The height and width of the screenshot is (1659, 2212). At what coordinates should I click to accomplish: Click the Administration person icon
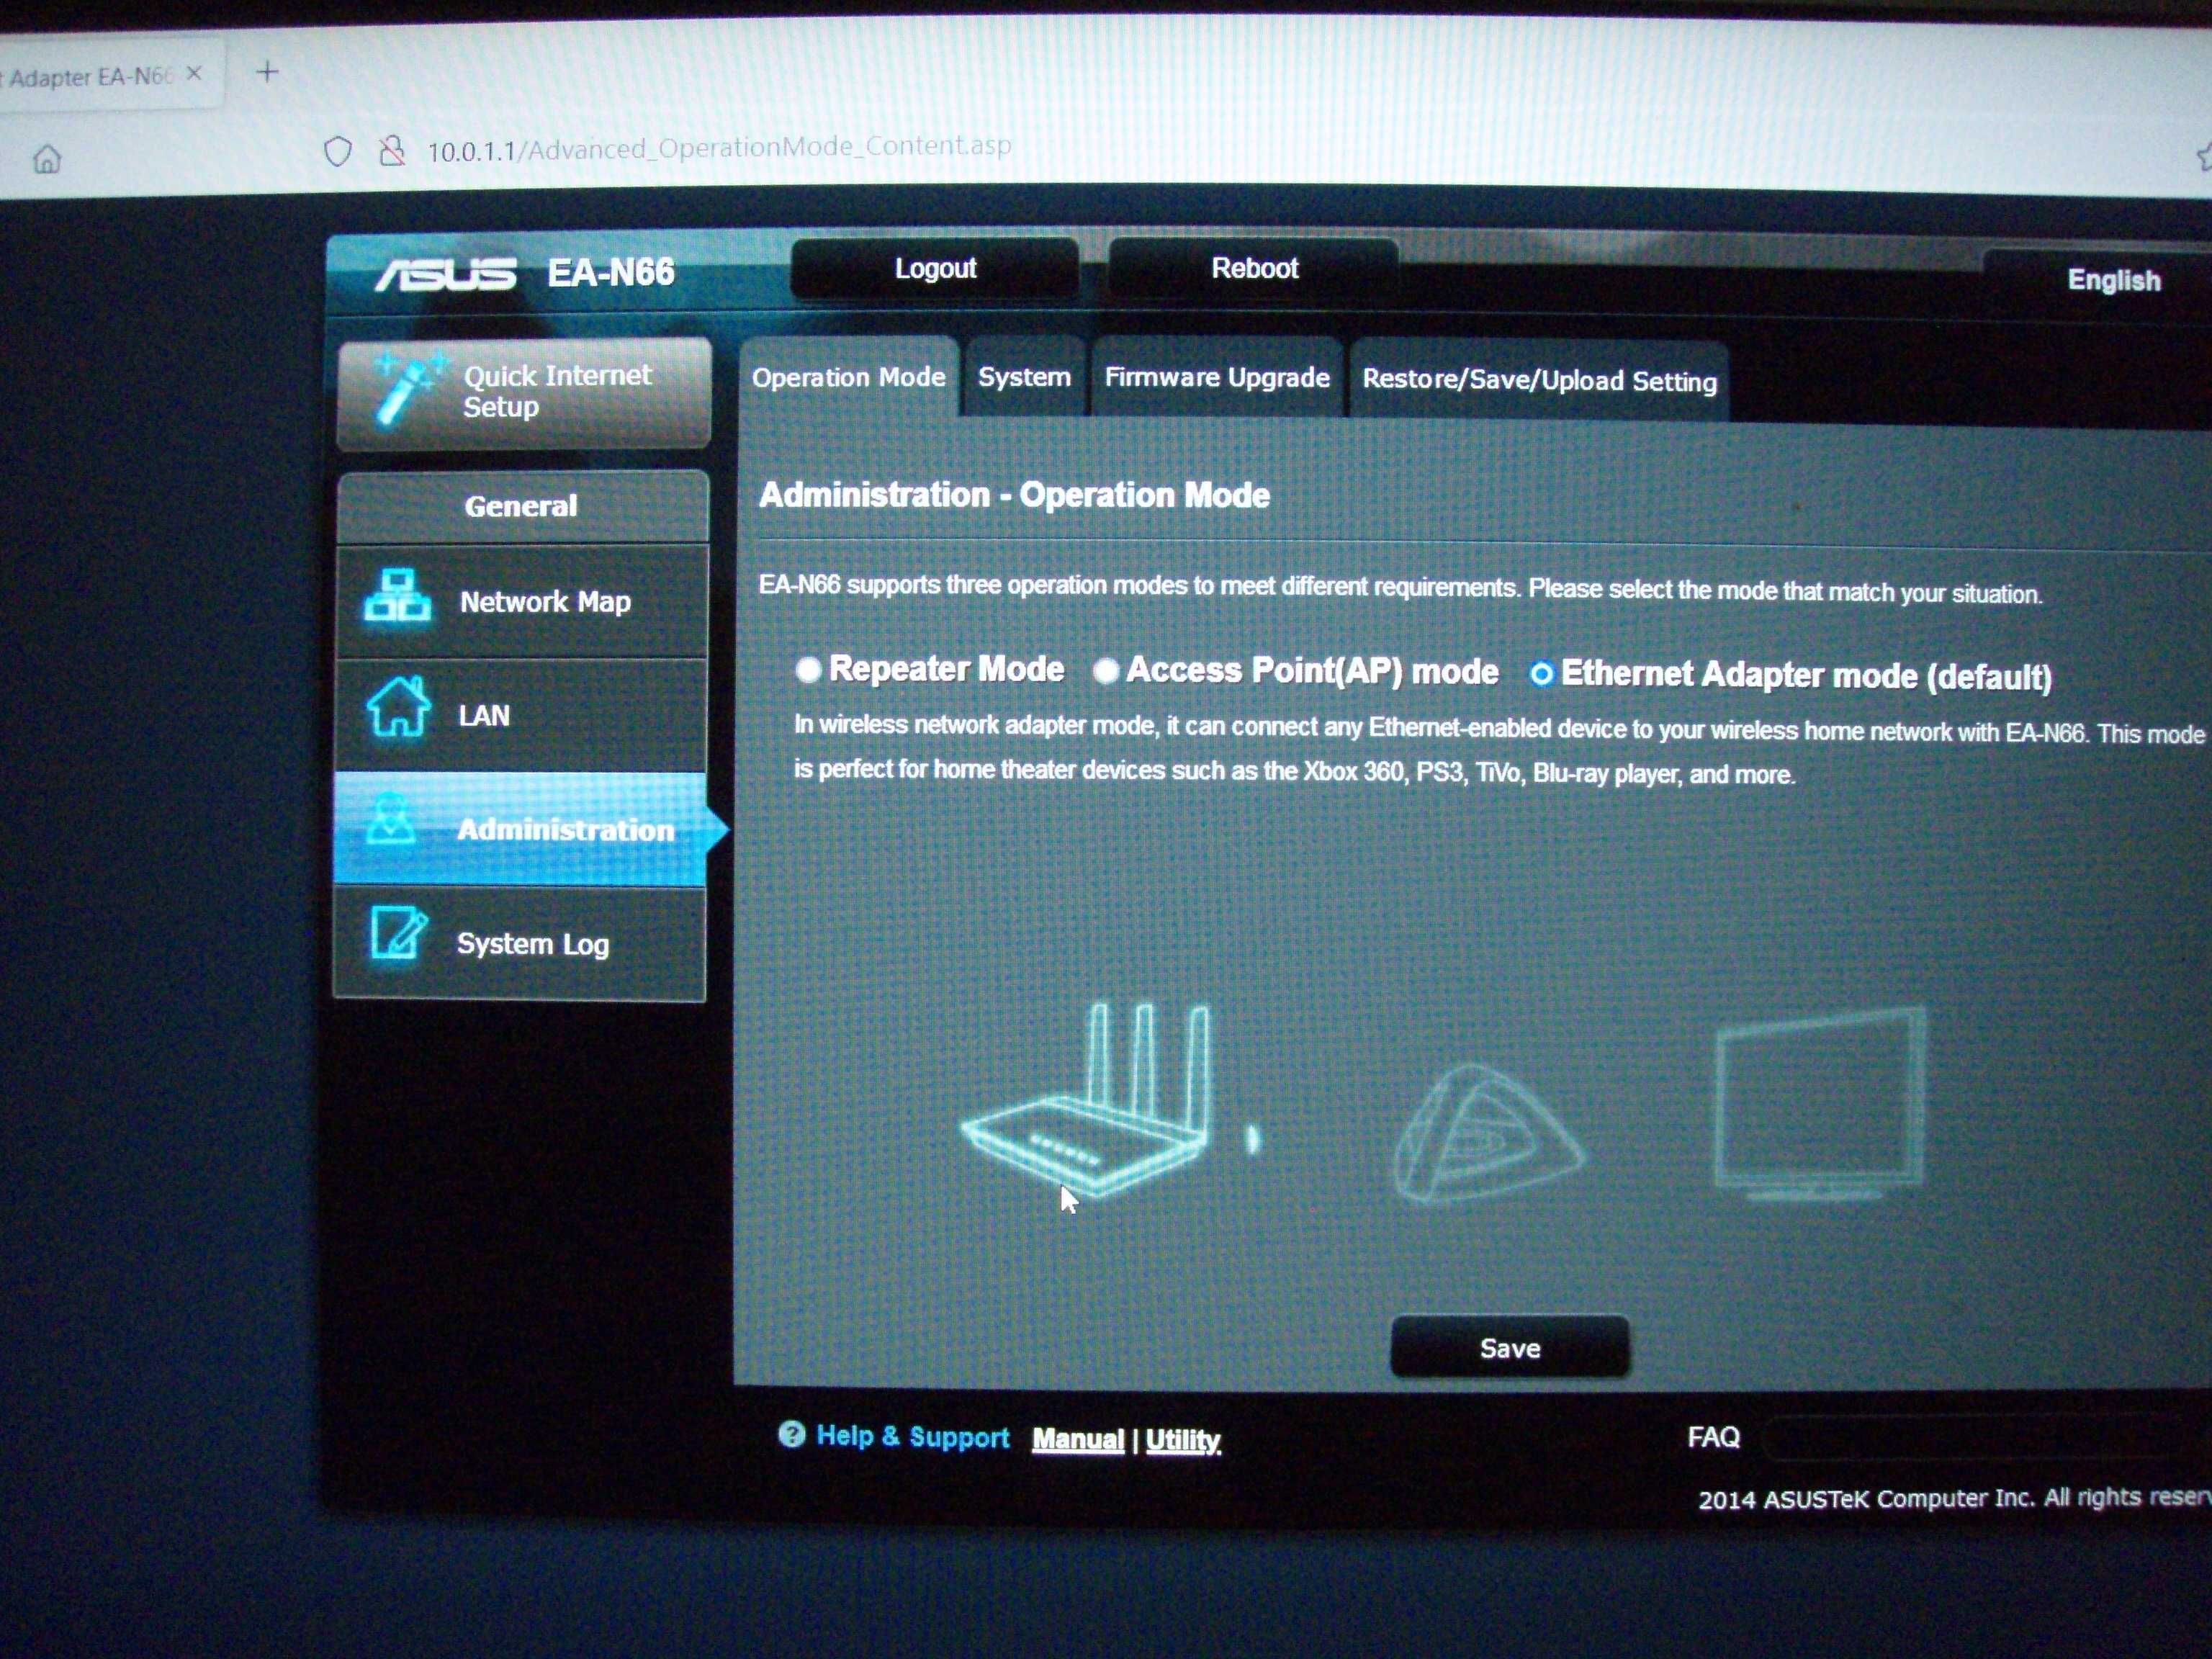(x=391, y=820)
